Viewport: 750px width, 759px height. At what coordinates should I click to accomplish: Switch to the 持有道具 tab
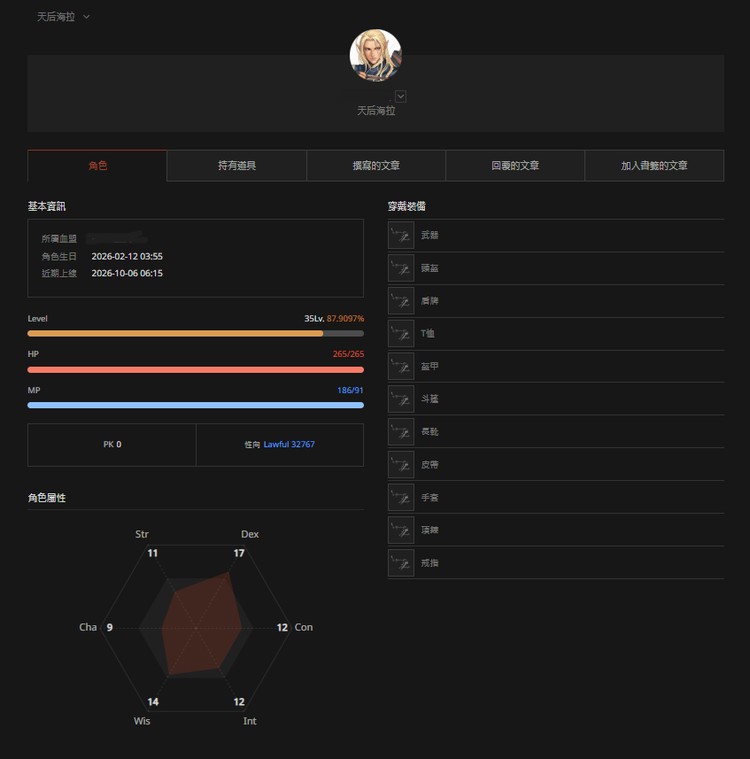pos(237,166)
